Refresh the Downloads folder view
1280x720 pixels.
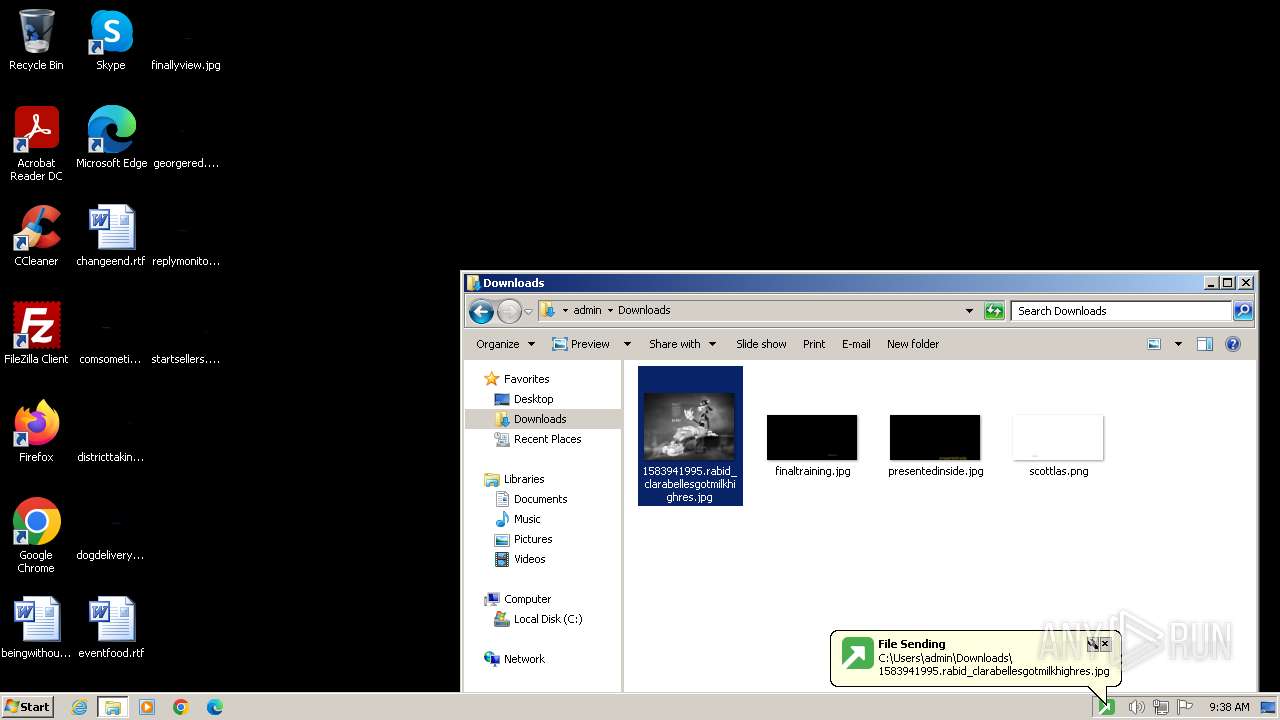point(994,311)
